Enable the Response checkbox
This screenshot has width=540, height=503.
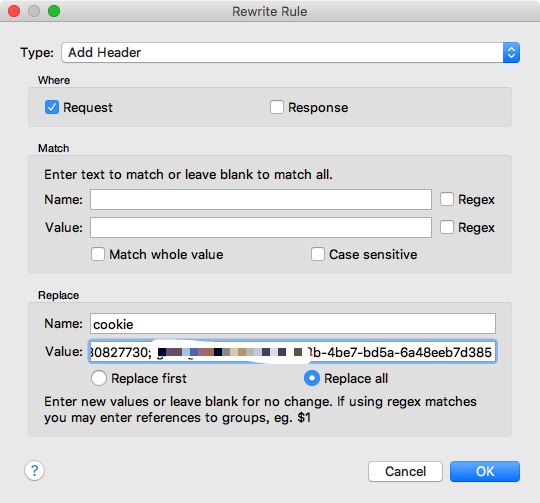click(x=277, y=107)
